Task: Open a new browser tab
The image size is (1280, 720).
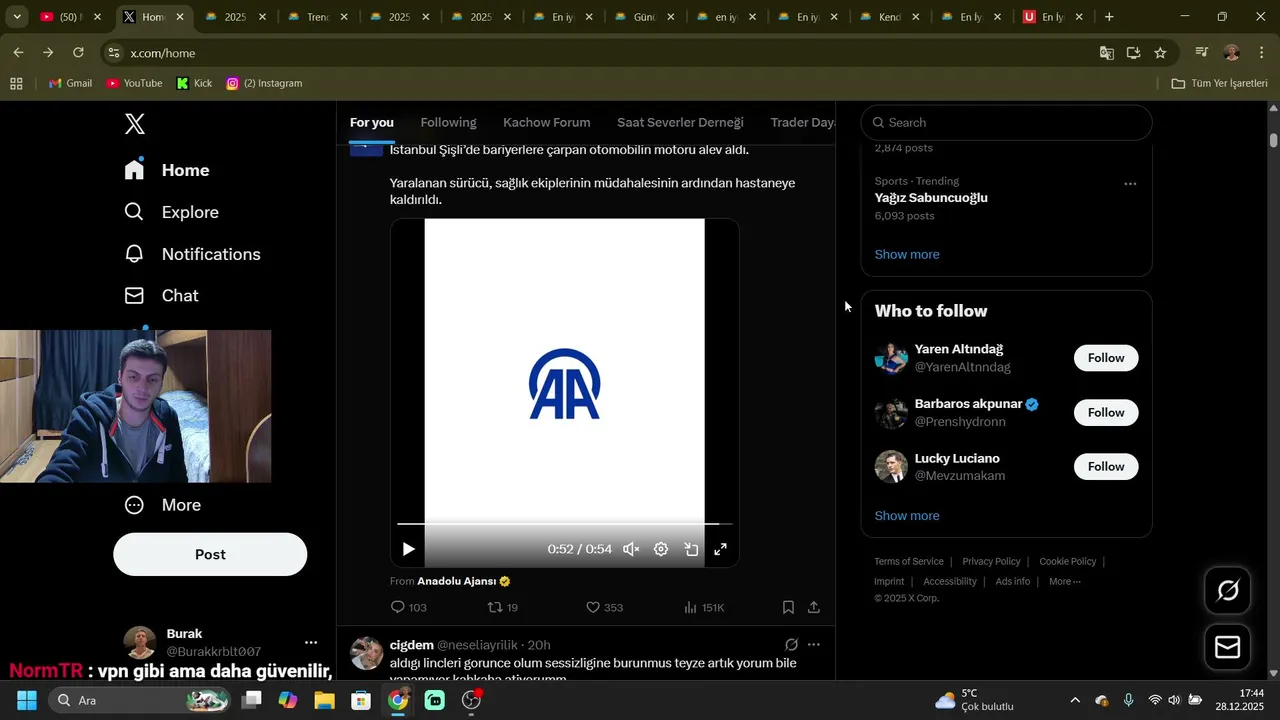Action: coord(1109,17)
